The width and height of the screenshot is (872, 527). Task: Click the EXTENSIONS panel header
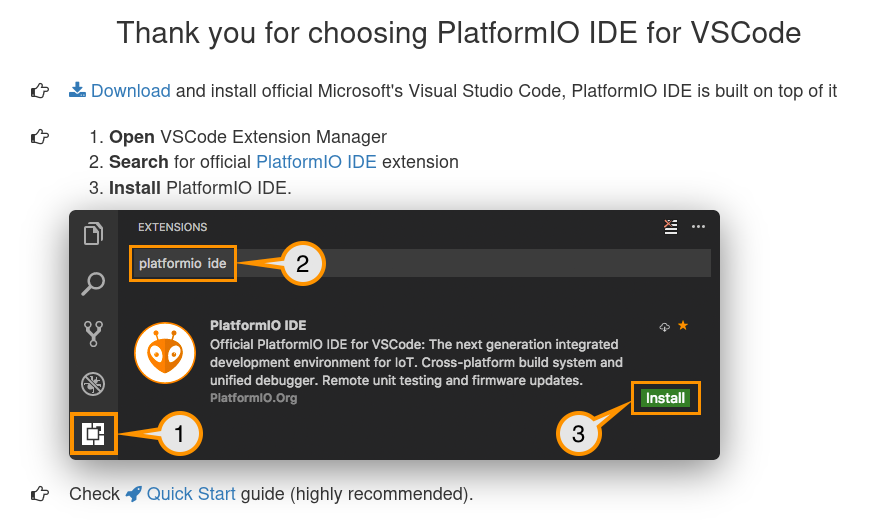click(173, 228)
